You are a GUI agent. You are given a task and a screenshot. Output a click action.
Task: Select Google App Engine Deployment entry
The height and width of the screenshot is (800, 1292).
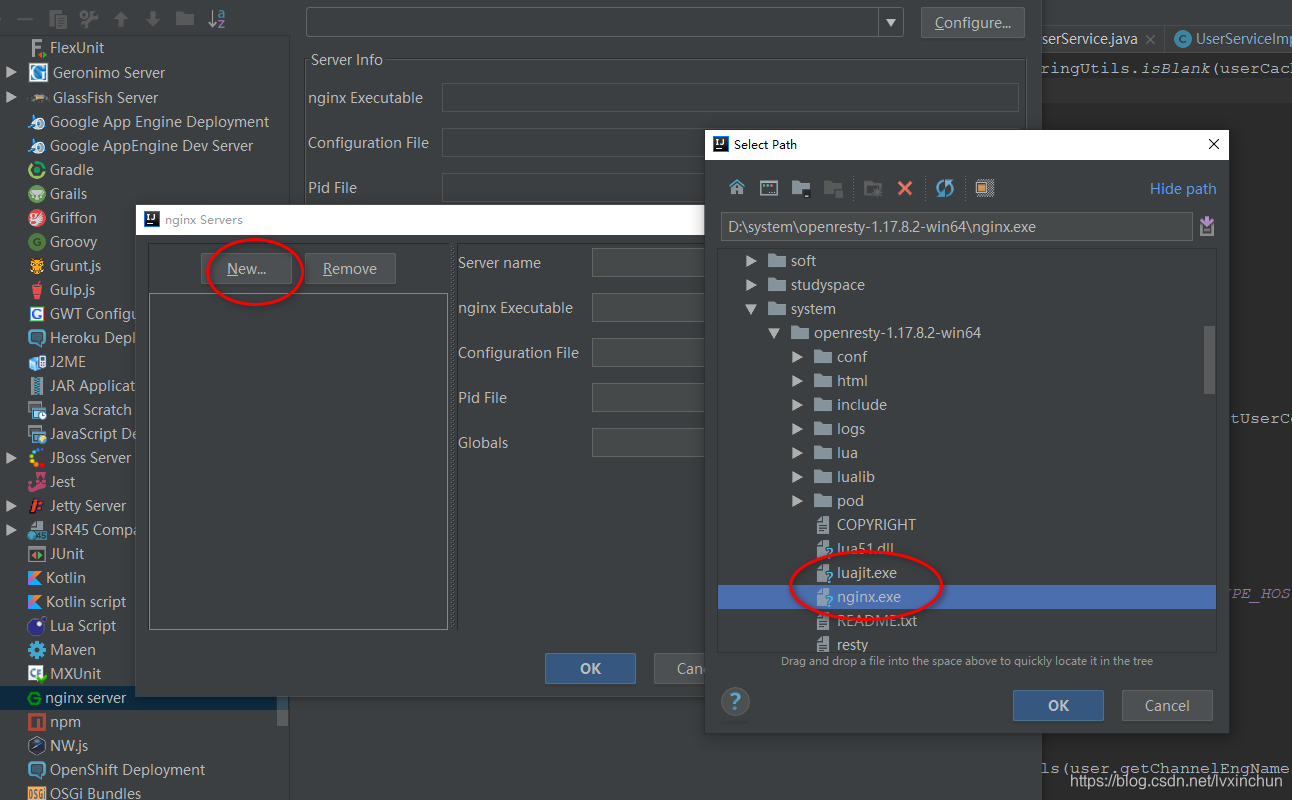click(148, 122)
